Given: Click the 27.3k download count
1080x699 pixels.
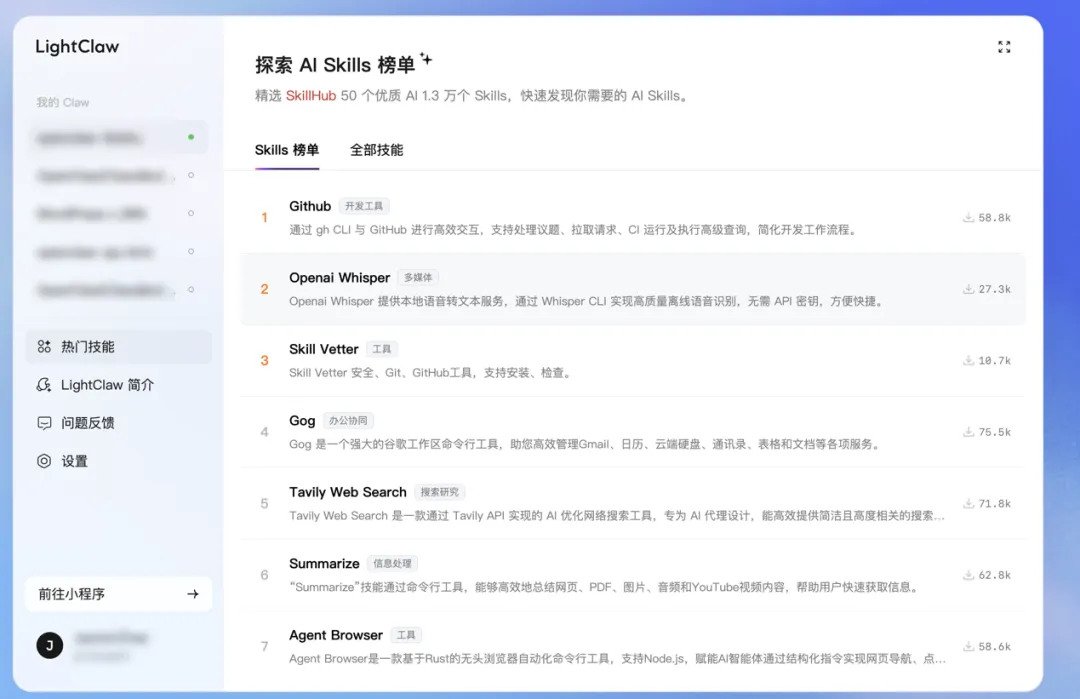Looking at the screenshot, I should [995, 289].
